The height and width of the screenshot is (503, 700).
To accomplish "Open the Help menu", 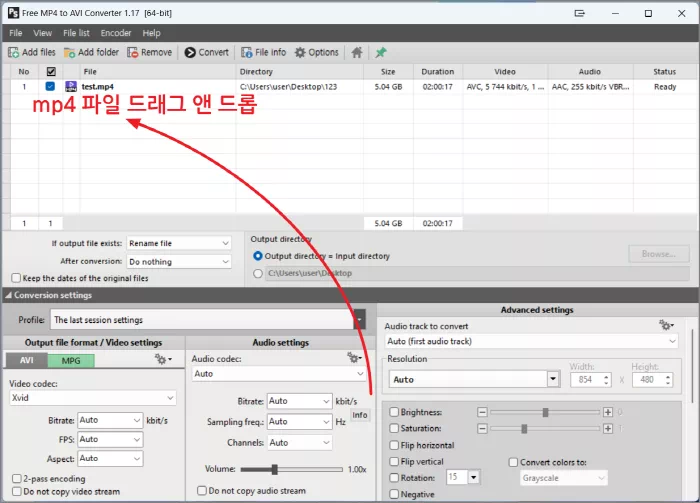I will coord(151,33).
